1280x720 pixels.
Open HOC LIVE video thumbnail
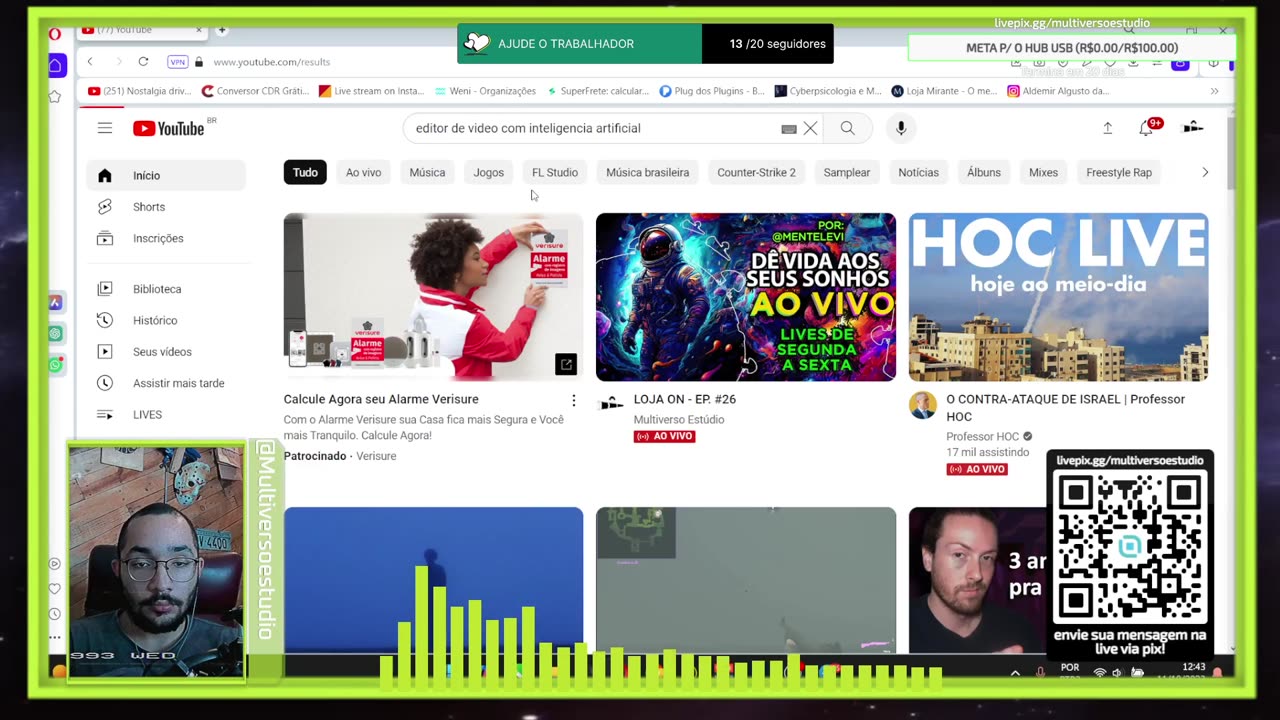coord(1058,297)
